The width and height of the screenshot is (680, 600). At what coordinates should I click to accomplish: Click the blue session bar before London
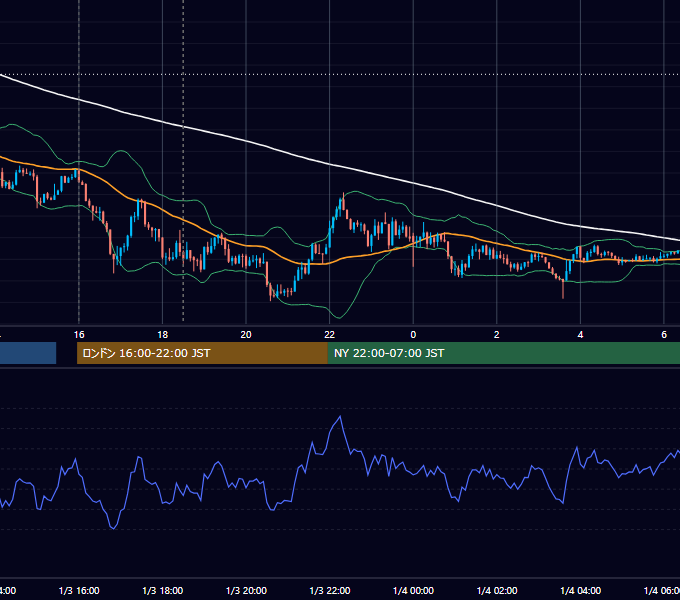(28, 353)
